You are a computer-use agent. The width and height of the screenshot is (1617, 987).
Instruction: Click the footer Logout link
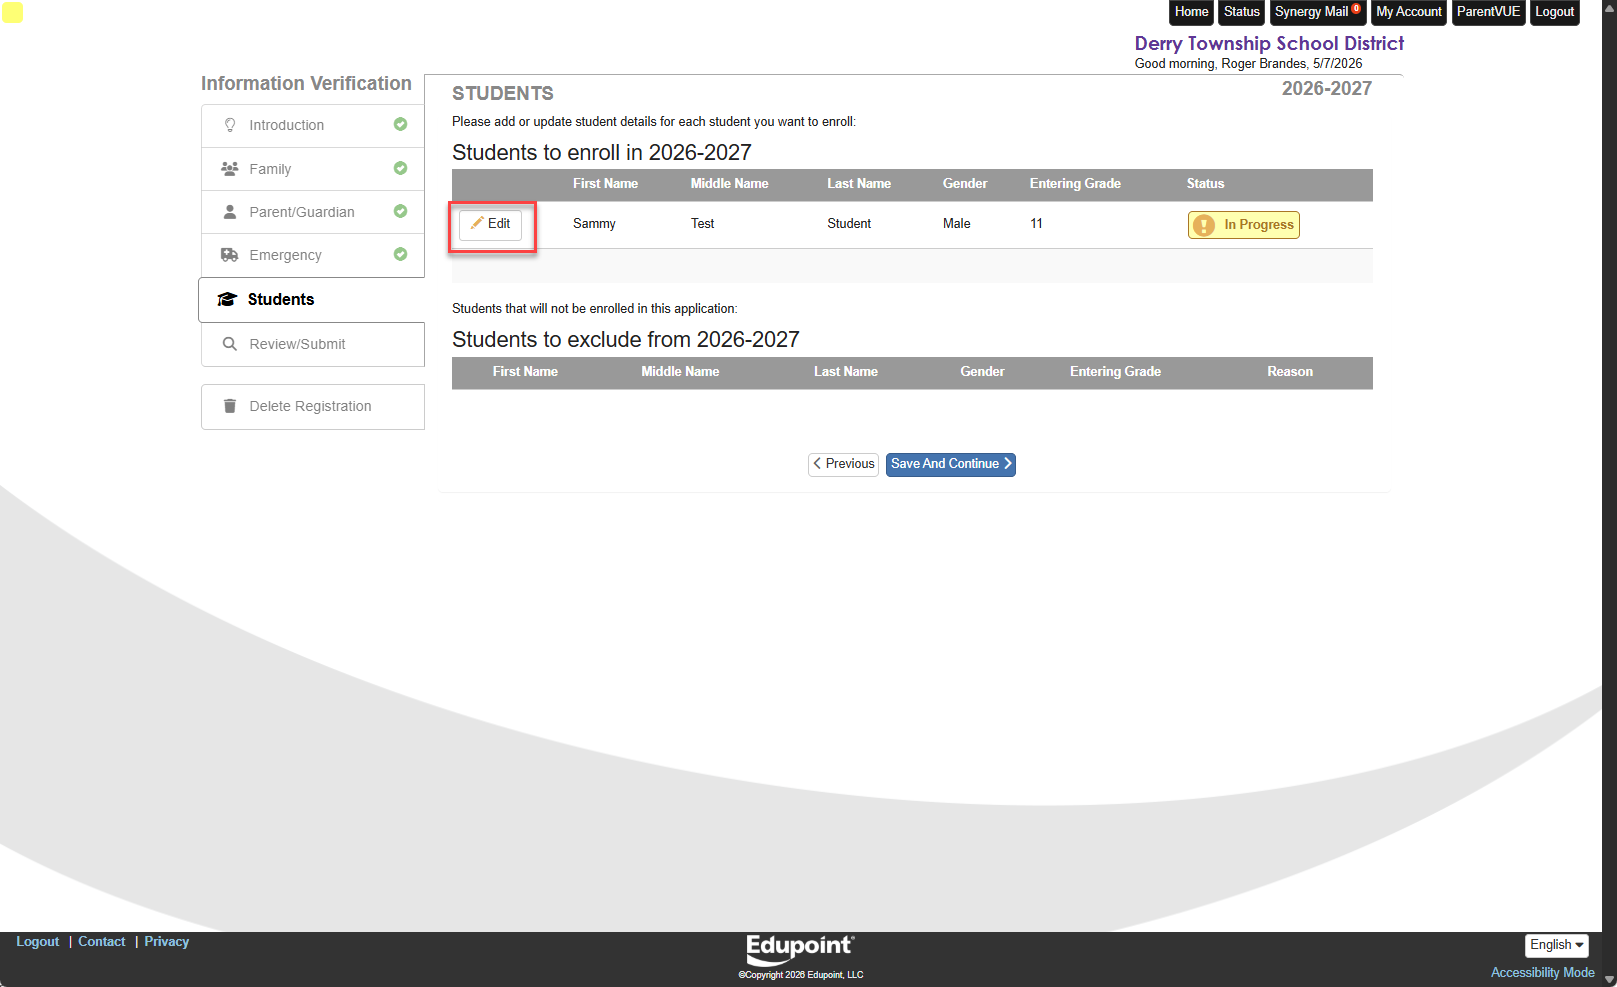click(38, 942)
